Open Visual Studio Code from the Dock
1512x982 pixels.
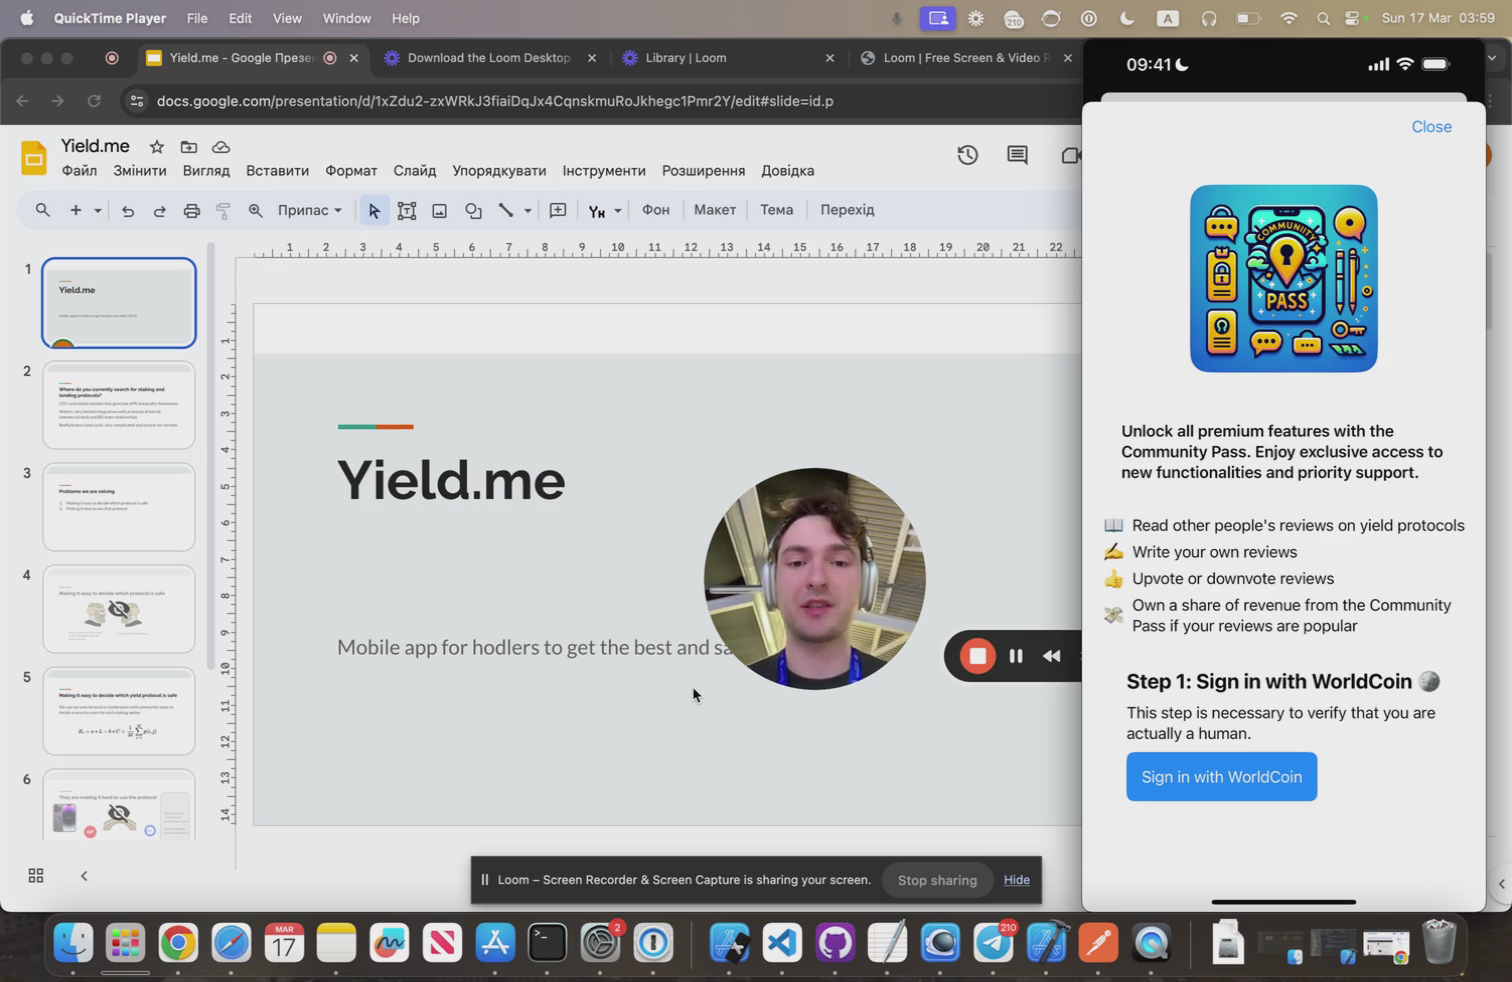(782, 942)
